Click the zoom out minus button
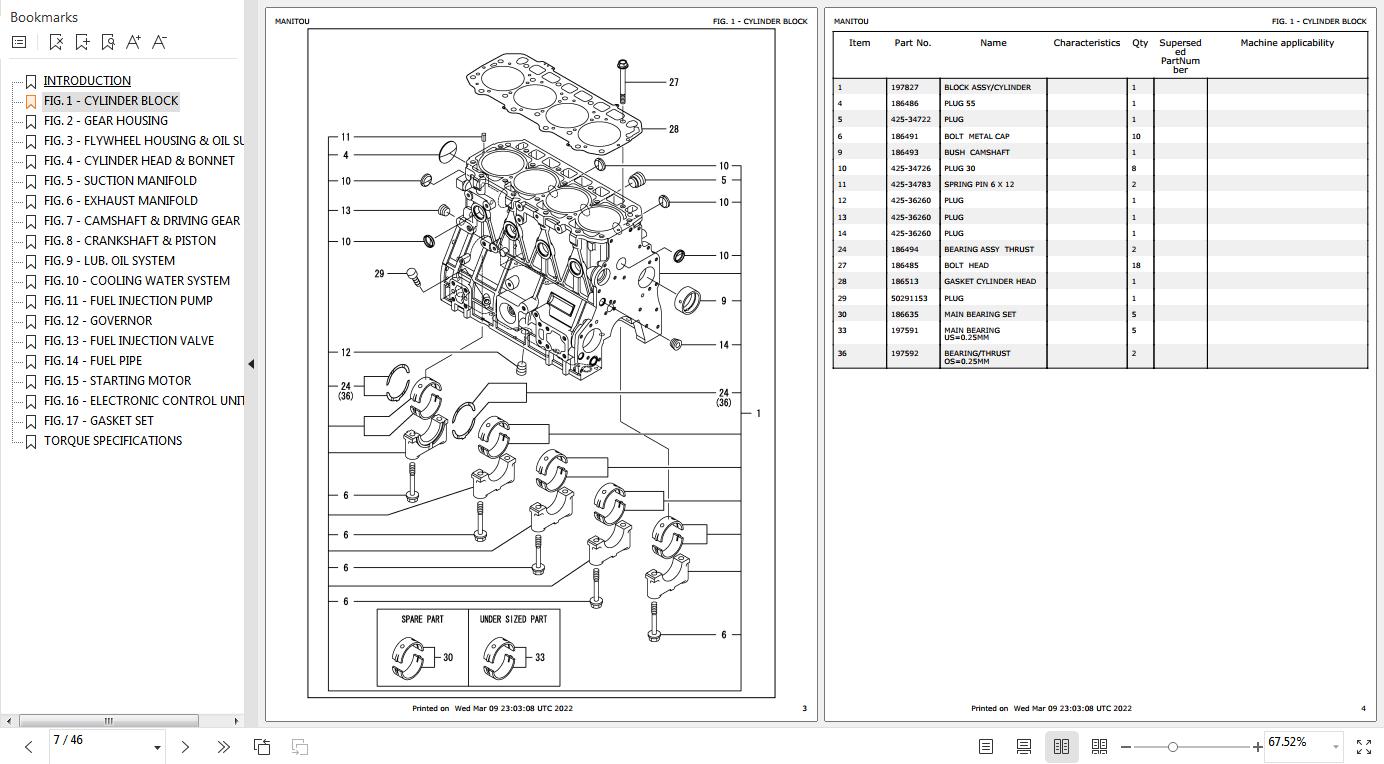1384x764 pixels. (1126, 747)
